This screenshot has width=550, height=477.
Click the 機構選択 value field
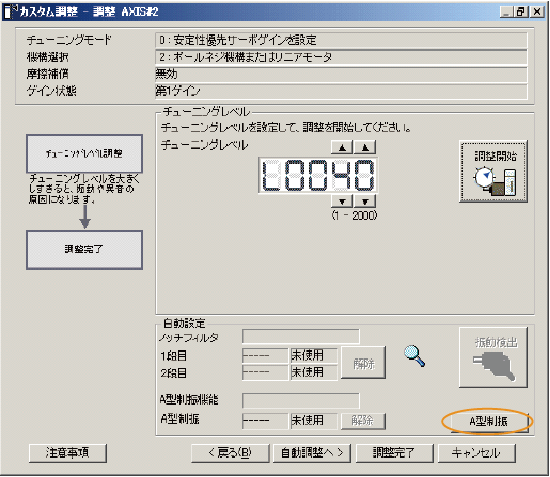(x=341, y=57)
